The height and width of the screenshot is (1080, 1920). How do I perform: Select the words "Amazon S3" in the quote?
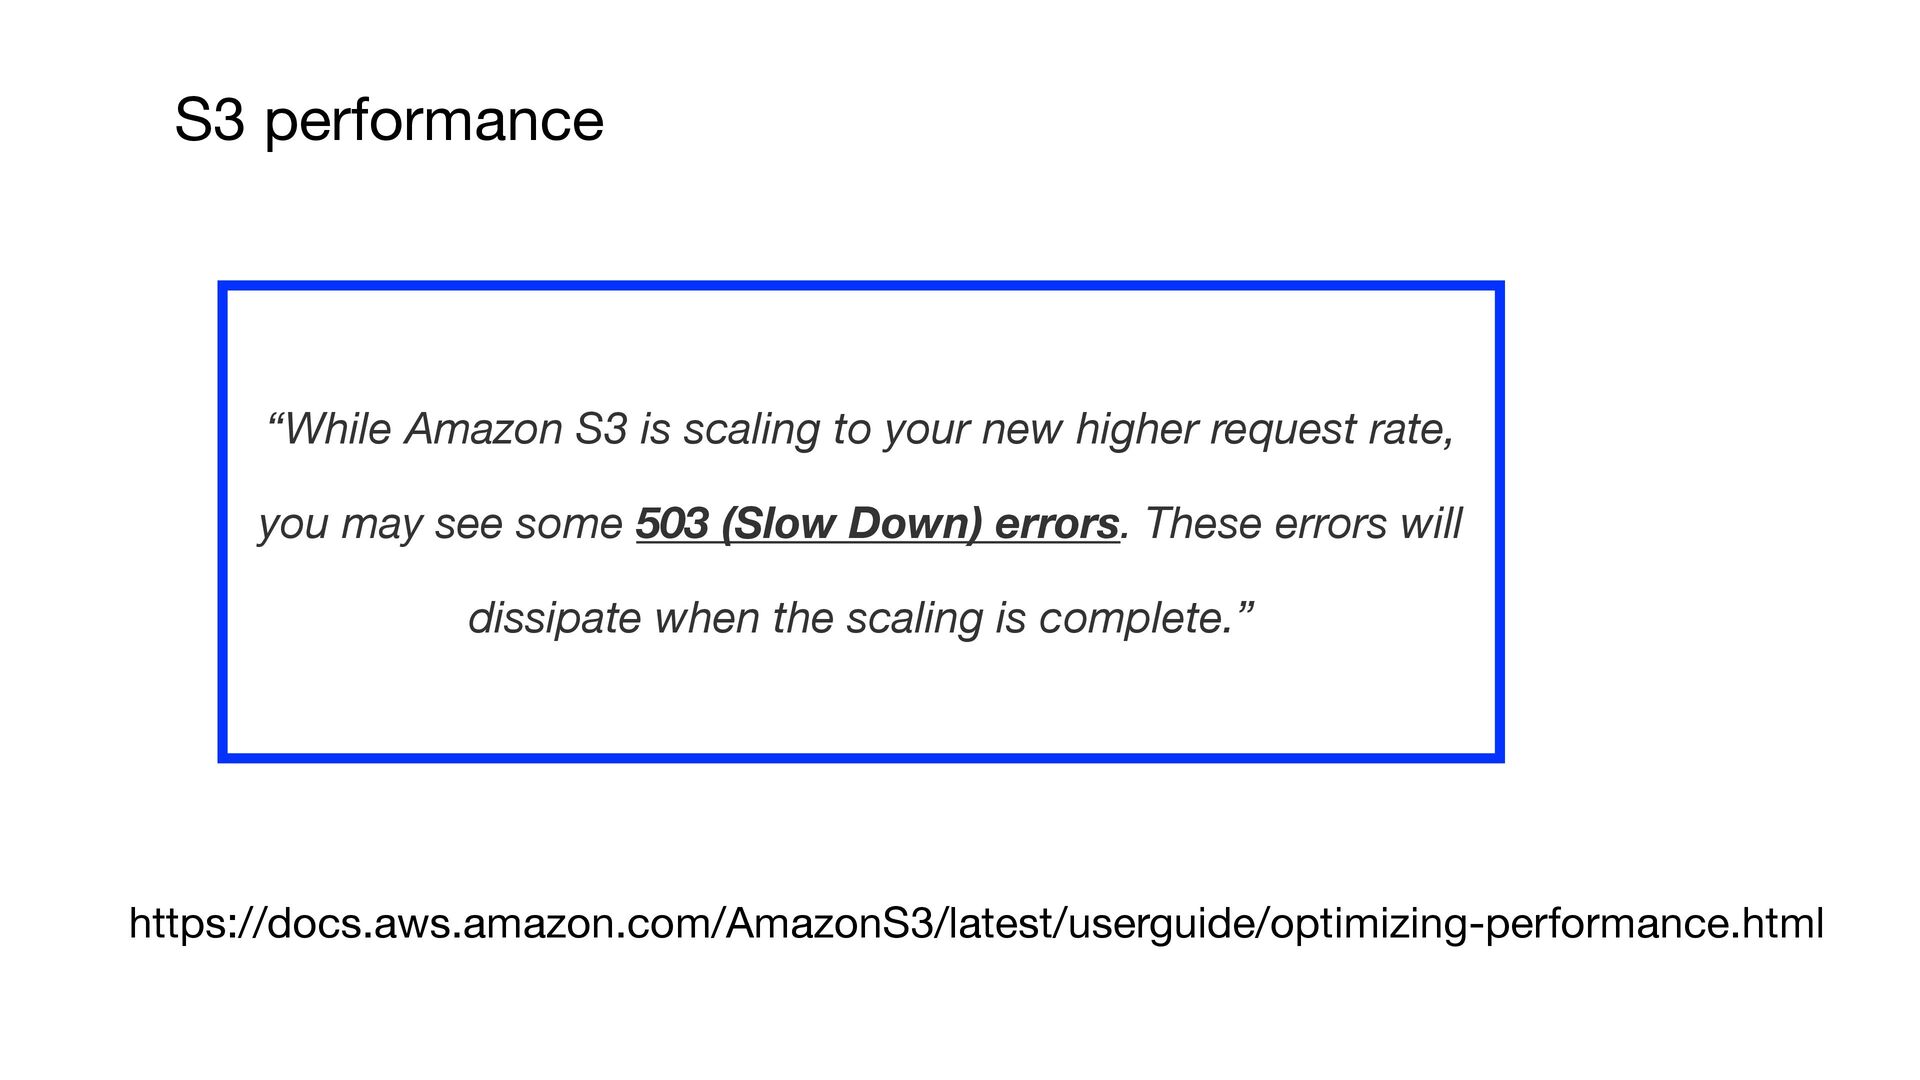point(516,429)
